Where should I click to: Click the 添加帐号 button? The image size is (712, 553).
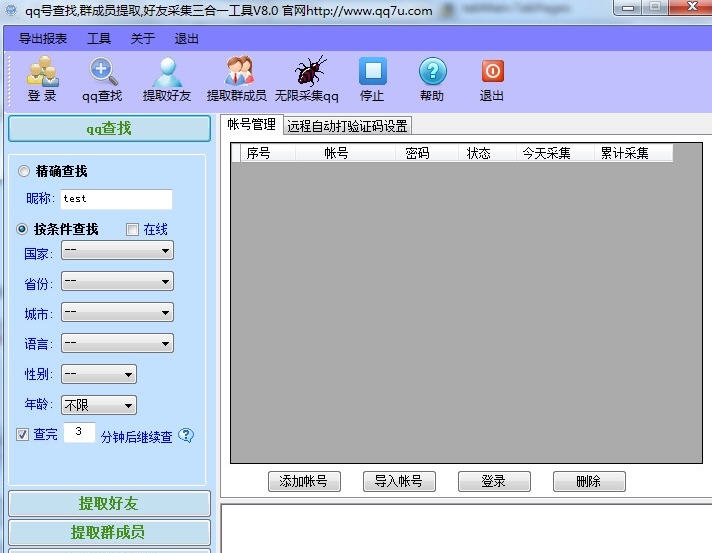[x=304, y=481]
